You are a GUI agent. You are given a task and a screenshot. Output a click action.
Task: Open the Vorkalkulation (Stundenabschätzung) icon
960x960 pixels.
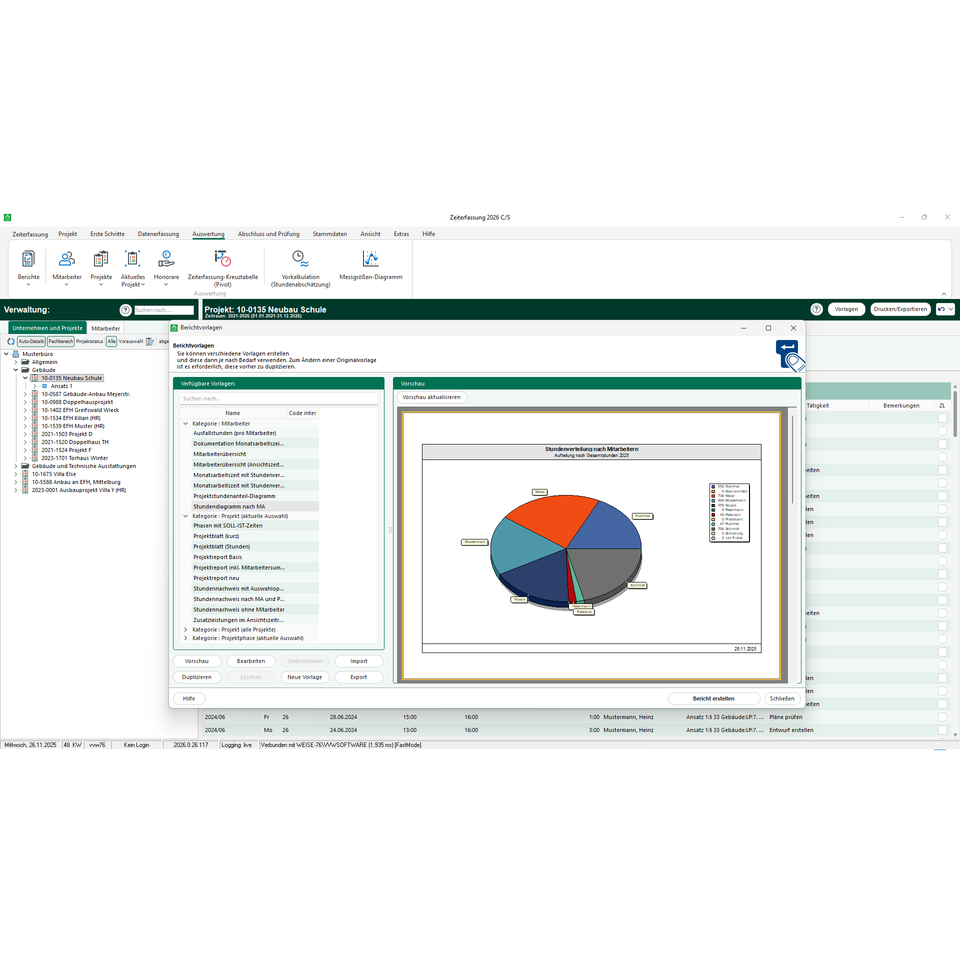[300, 259]
